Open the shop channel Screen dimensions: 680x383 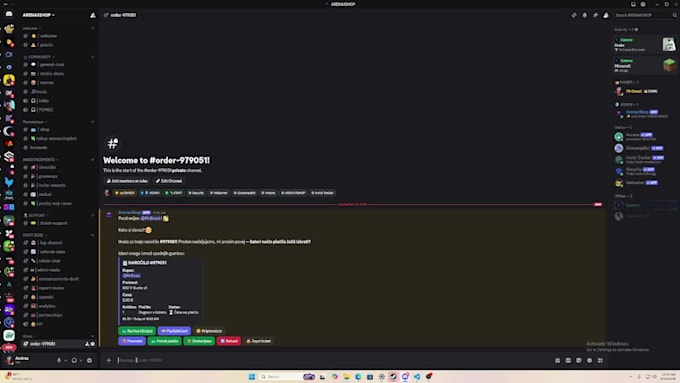[x=59, y=130]
